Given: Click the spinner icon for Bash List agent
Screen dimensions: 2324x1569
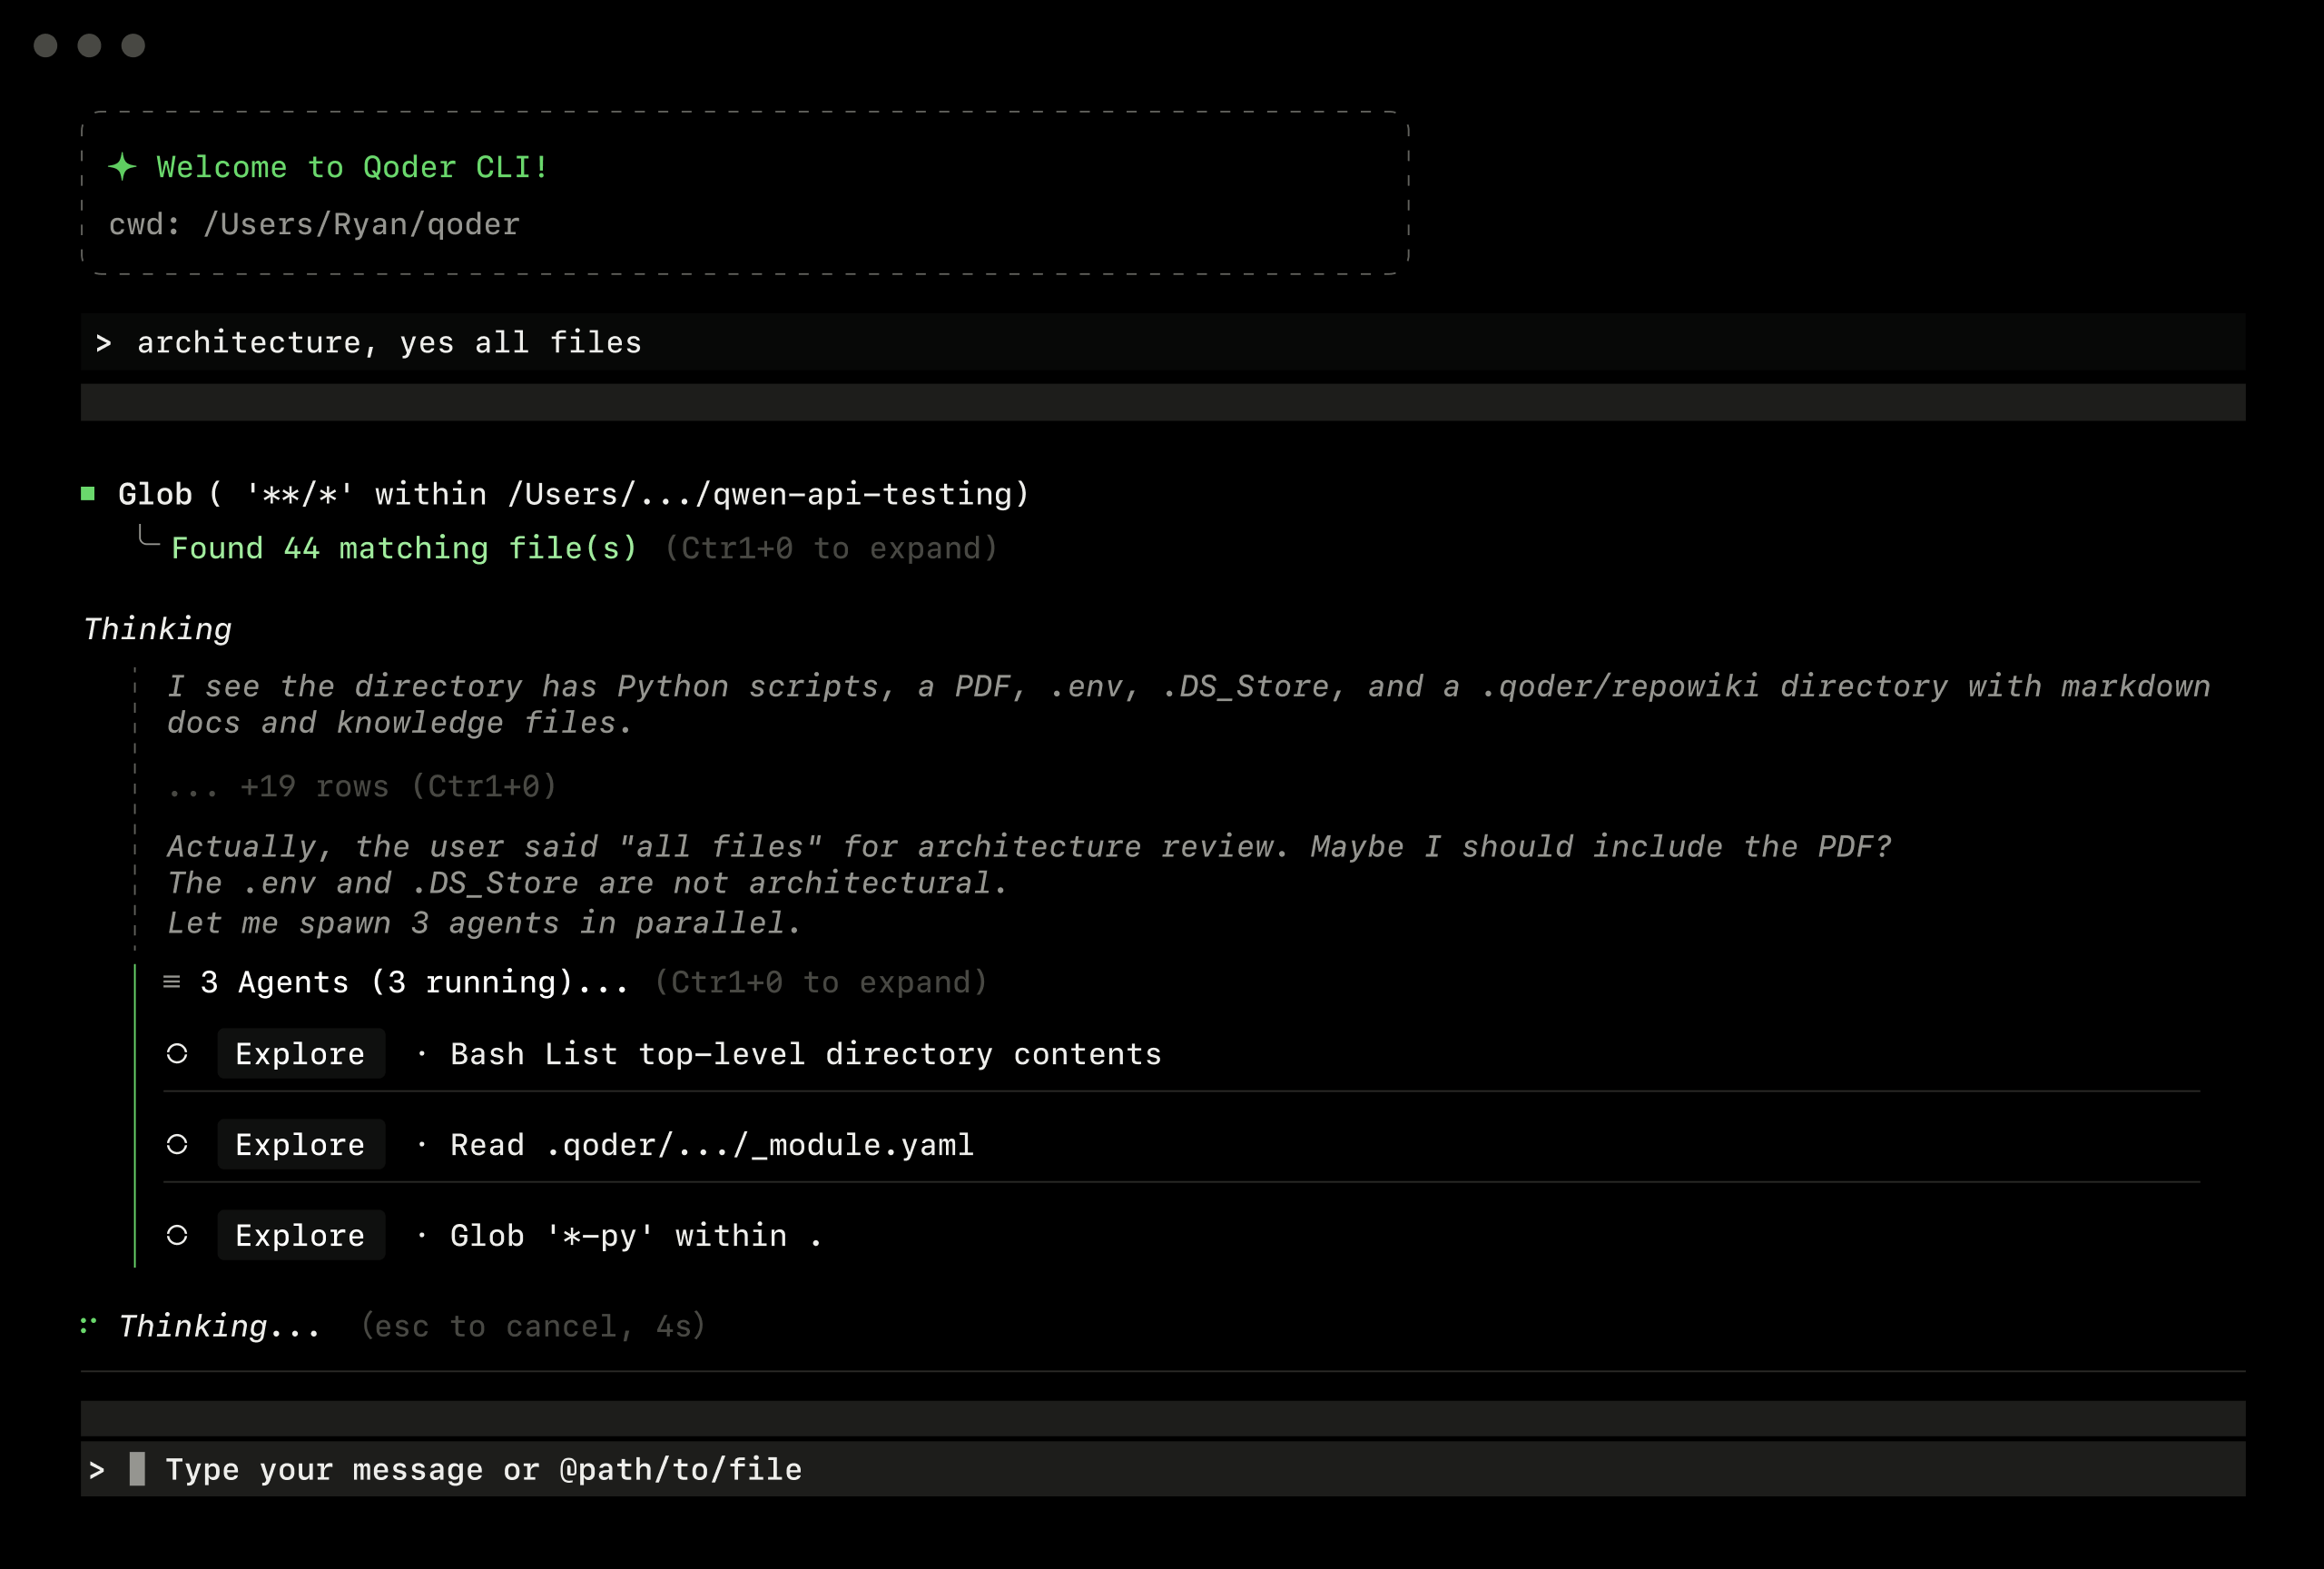Looking at the screenshot, I should coord(177,1053).
